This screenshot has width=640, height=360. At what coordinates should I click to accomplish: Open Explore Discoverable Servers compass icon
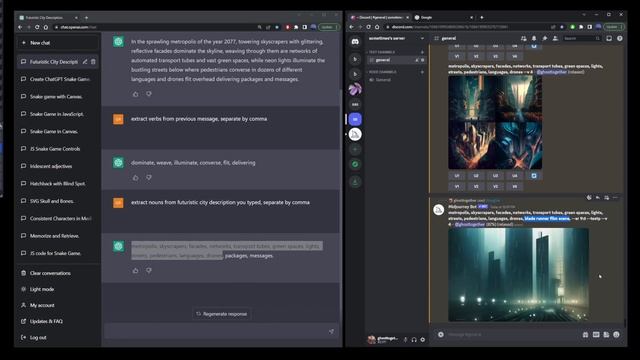[x=355, y=164]
